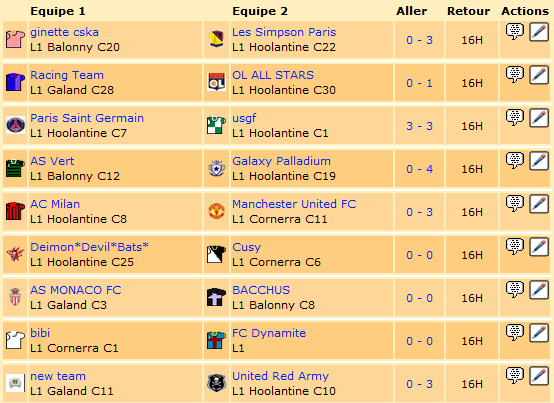Open Galaxy Palladium team page

tap(281, 161)
